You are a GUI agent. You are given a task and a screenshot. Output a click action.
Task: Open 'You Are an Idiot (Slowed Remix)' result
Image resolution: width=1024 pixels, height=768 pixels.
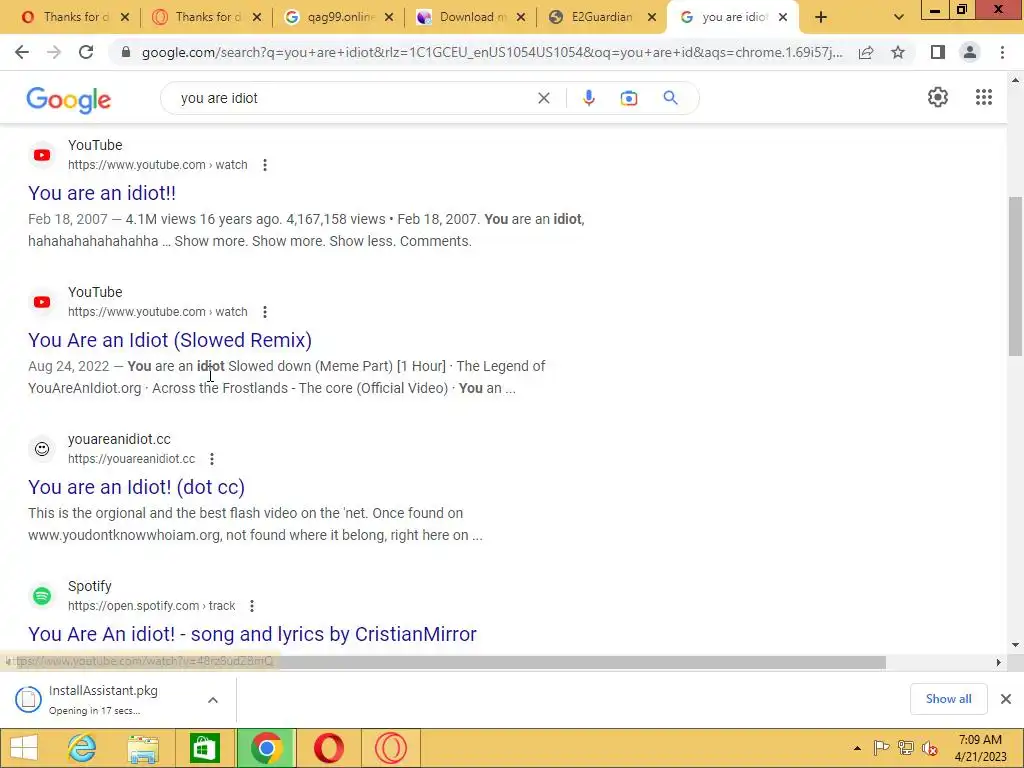point(170,340)
